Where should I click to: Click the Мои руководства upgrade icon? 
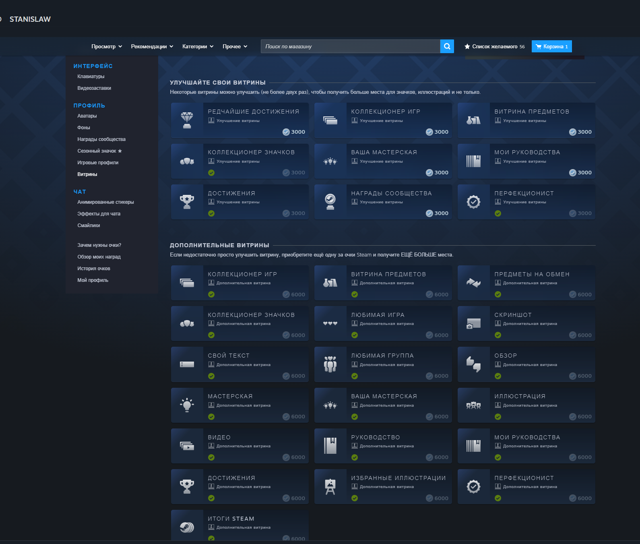click(x=473, y=161)
